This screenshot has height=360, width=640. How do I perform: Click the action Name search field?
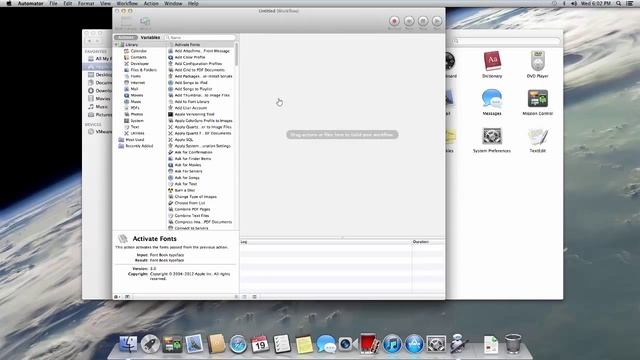[x=200, y=37]
